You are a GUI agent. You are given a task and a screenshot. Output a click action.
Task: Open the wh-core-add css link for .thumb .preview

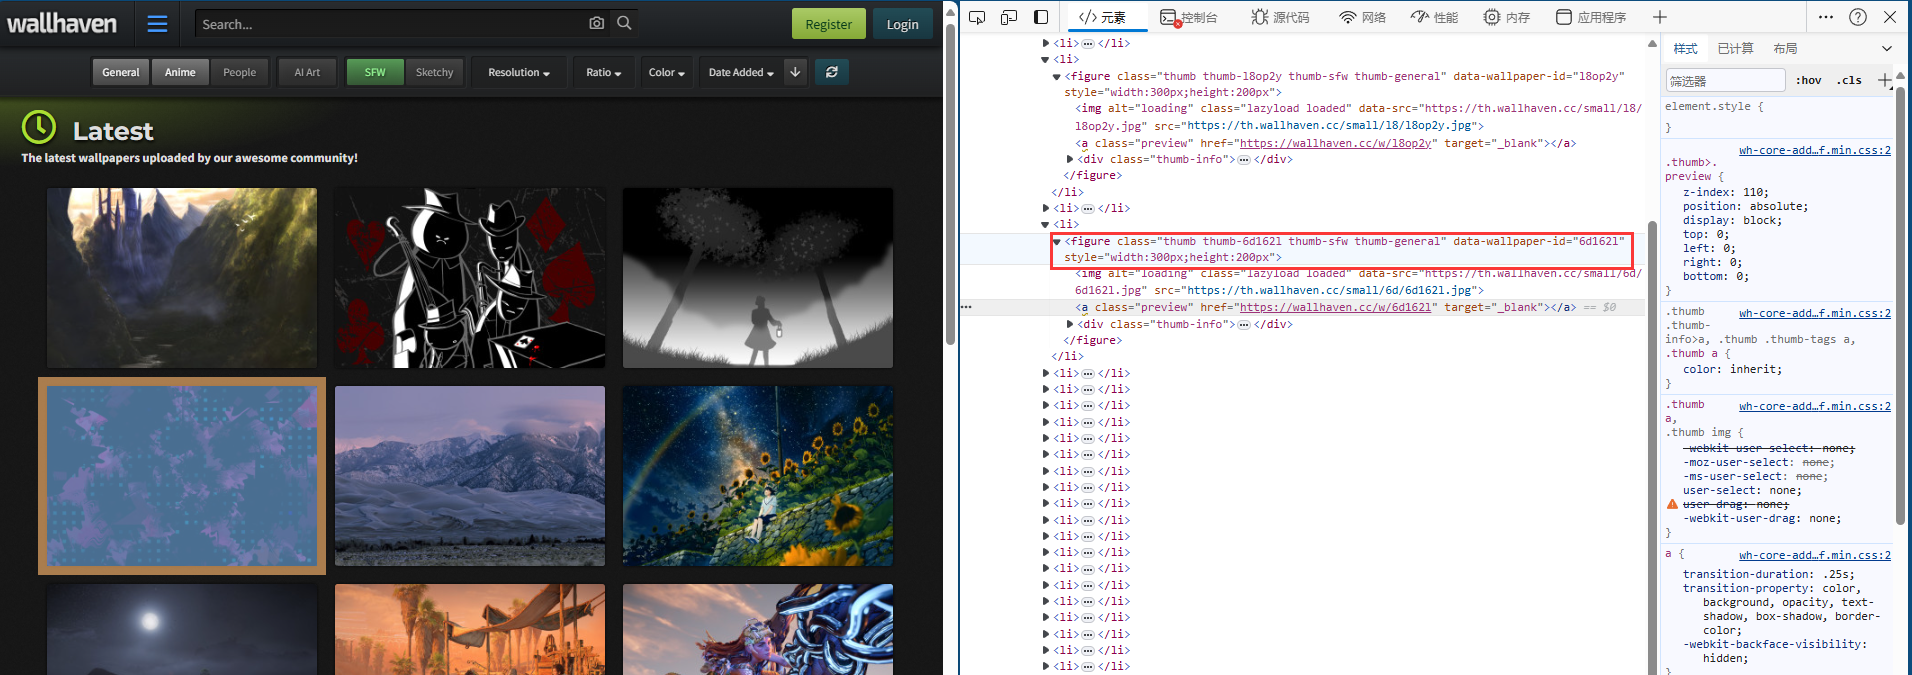click(1814, 150)
